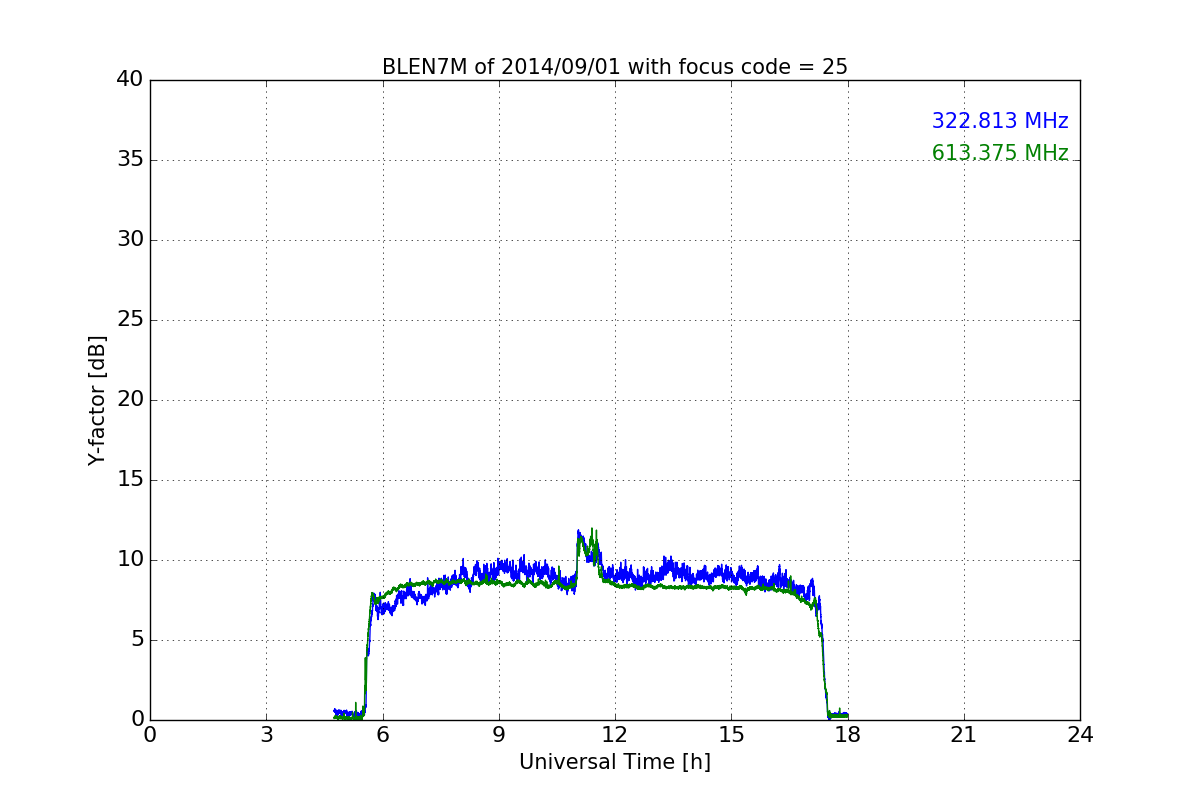1200x800 pixels.
Task: Click the x-axis tick label '3'
Action: (266, 735)
